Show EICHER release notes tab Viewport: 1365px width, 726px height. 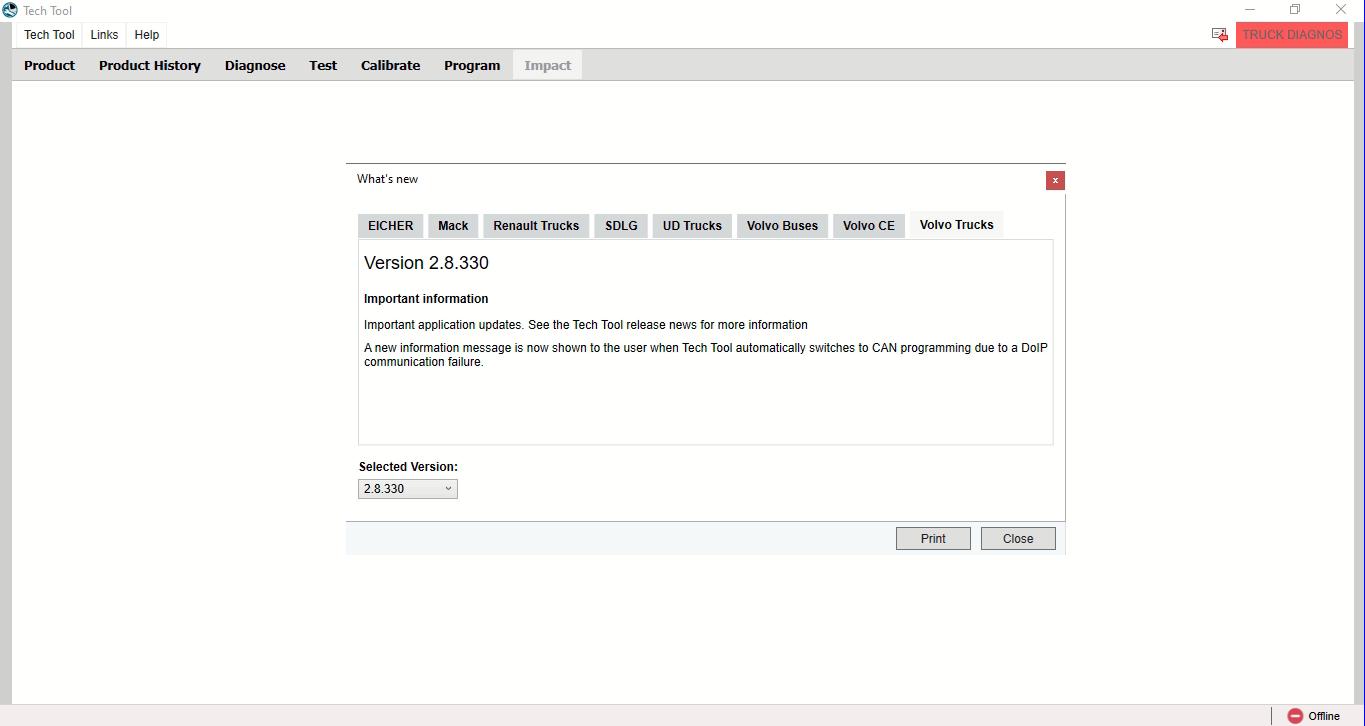tap(391, 226)
